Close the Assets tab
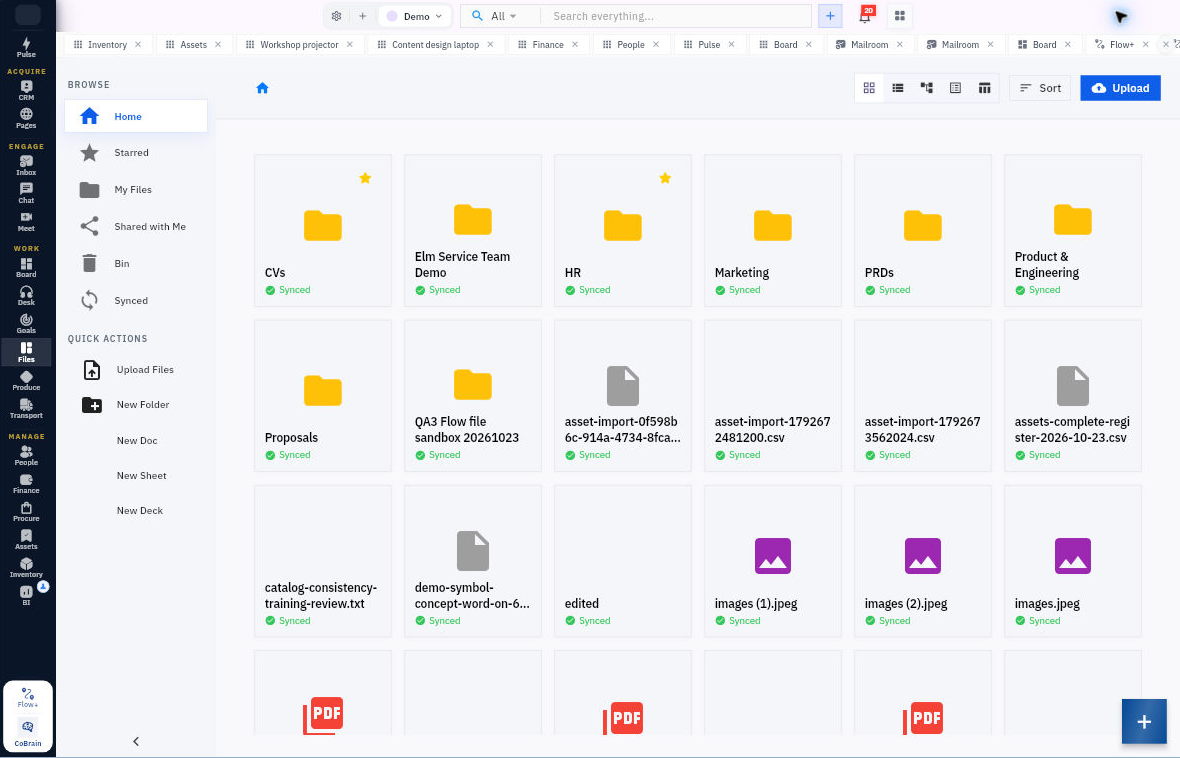The height and width of the screenshot is (758, 1180). (218, 44)
